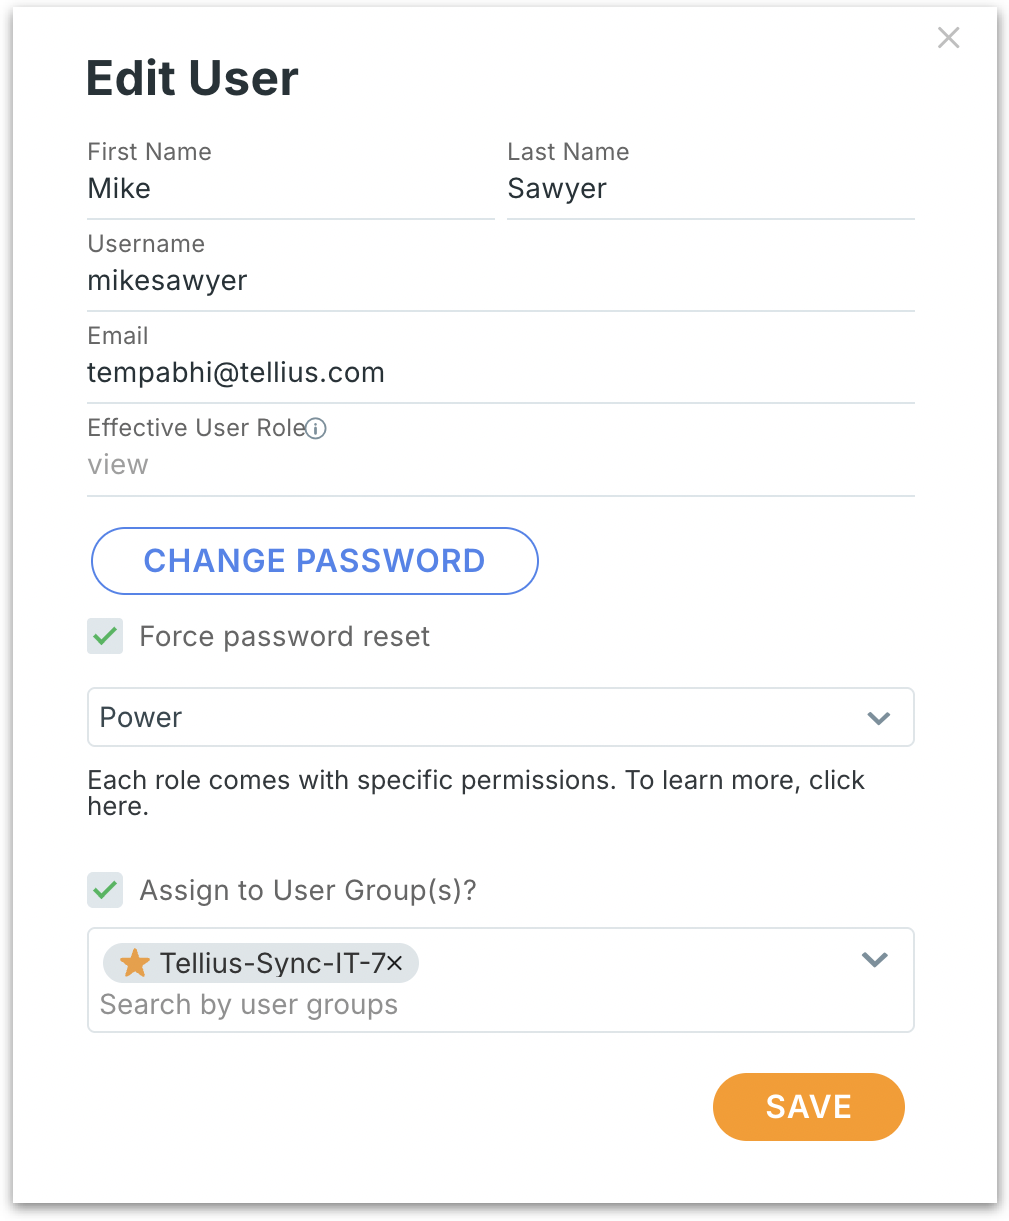Select the Username field with mikesawyer
This screenshot has width=1009, height=1221.
point(500,281)
